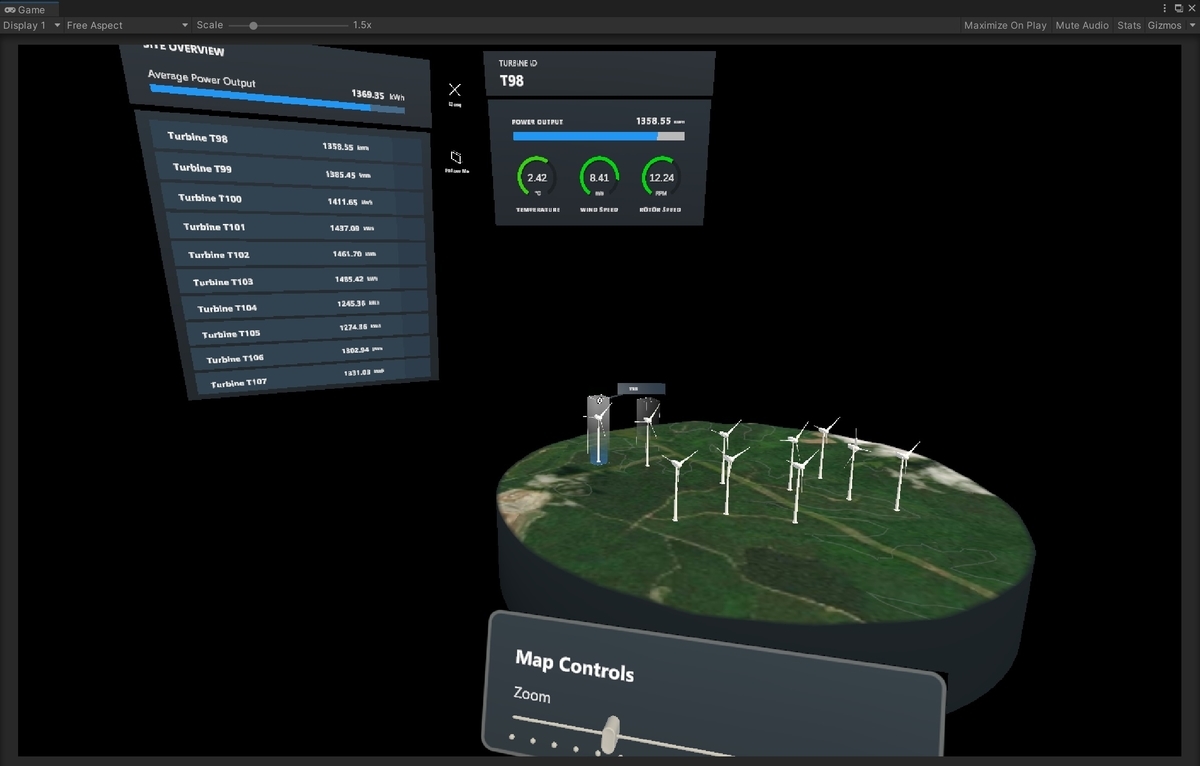Click the 1245.36 value for Turbine T104
The image size is (1200, 766).
353,303
